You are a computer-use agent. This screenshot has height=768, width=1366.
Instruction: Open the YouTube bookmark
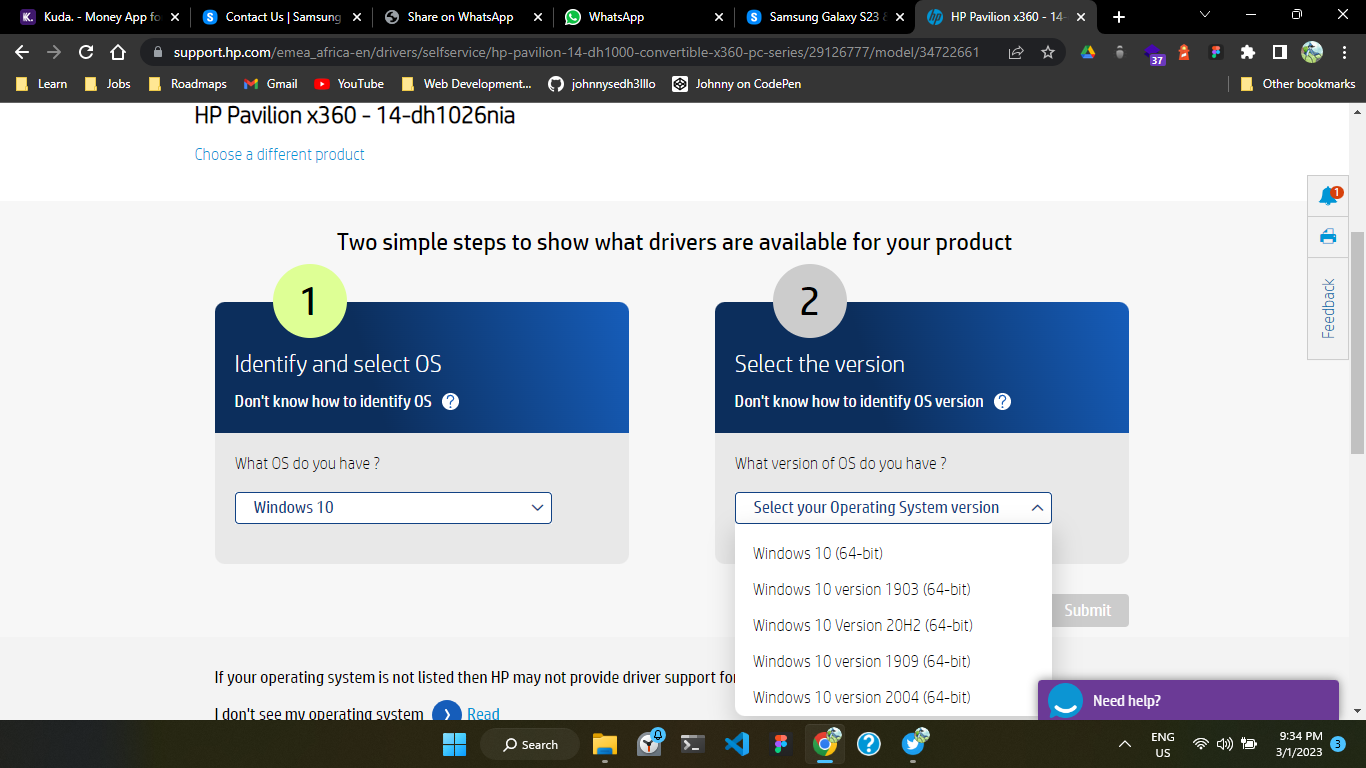tap(349, 84)
